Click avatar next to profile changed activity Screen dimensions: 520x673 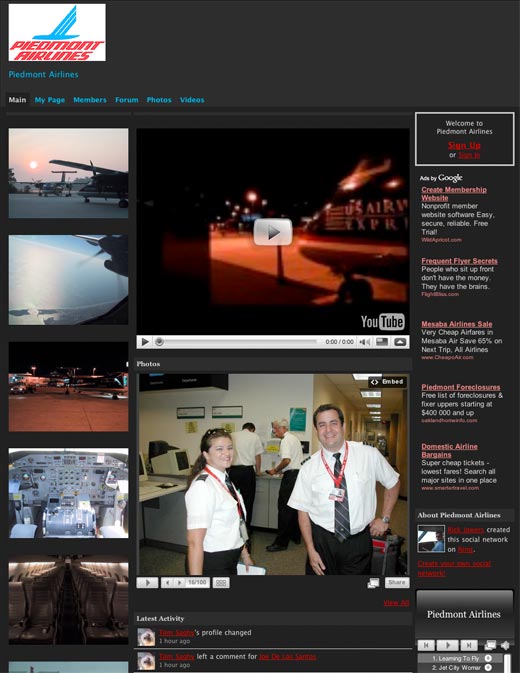[146, 637]
